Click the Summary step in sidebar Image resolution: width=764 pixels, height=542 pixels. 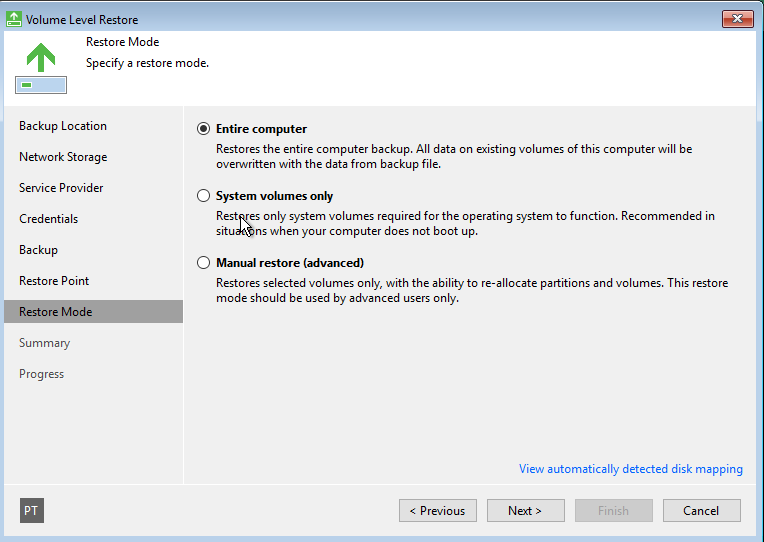pos(44,343)
